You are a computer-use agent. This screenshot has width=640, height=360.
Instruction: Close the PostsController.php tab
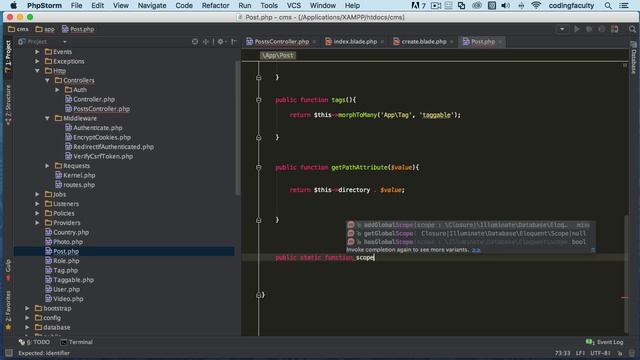pyautogui.click(x=314, y=42)
